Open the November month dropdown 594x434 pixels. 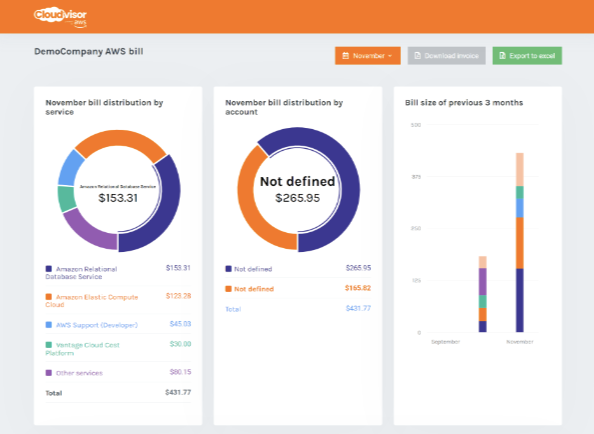coord(367,56)
